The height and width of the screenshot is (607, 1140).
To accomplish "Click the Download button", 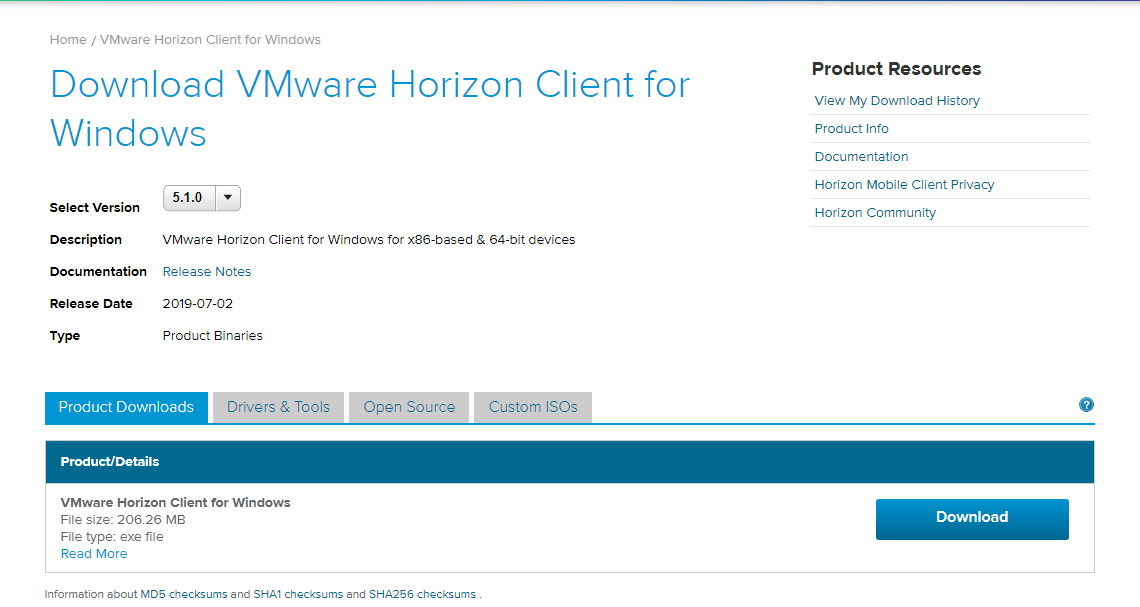I will [x=972, y=519].
